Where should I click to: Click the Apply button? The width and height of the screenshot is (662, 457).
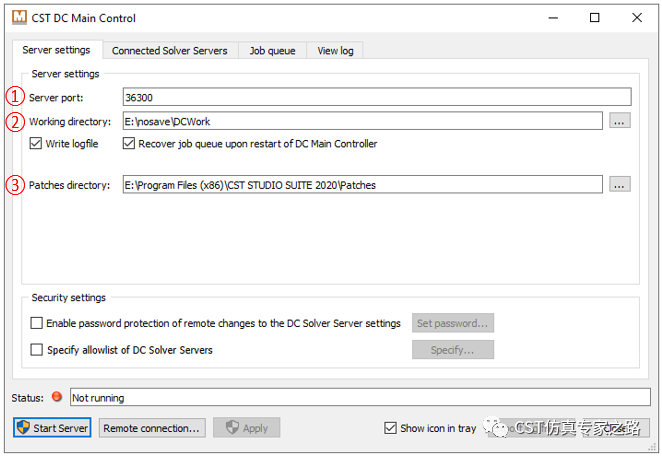(247, 428)
